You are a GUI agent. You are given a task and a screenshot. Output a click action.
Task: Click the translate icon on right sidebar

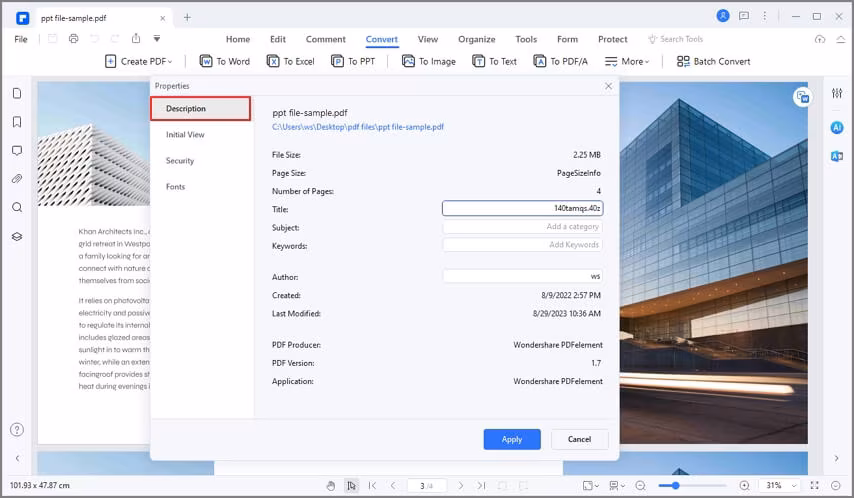[837, 156]
